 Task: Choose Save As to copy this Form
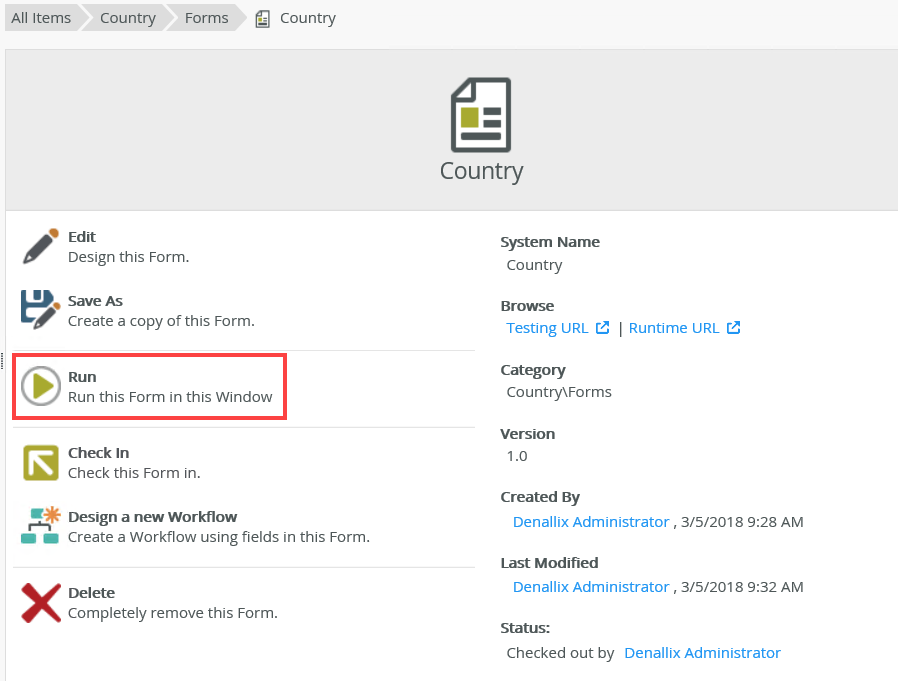click(x=95, y=301)
